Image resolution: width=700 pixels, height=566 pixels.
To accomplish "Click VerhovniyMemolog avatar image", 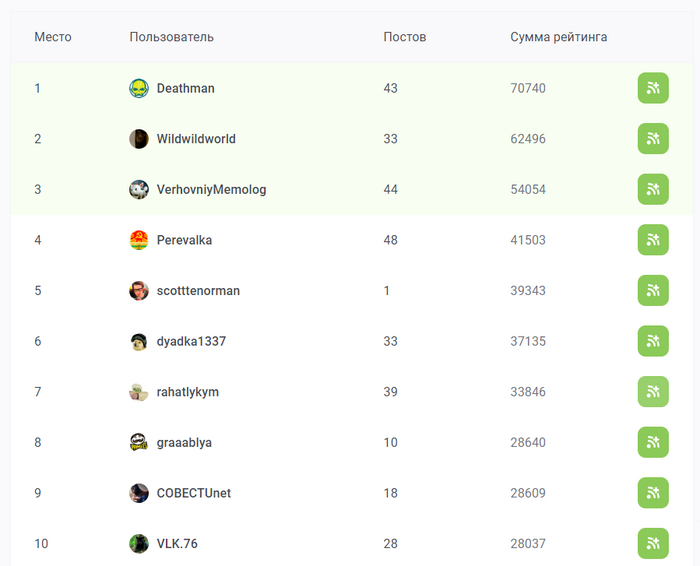I will tap(139, 189).
